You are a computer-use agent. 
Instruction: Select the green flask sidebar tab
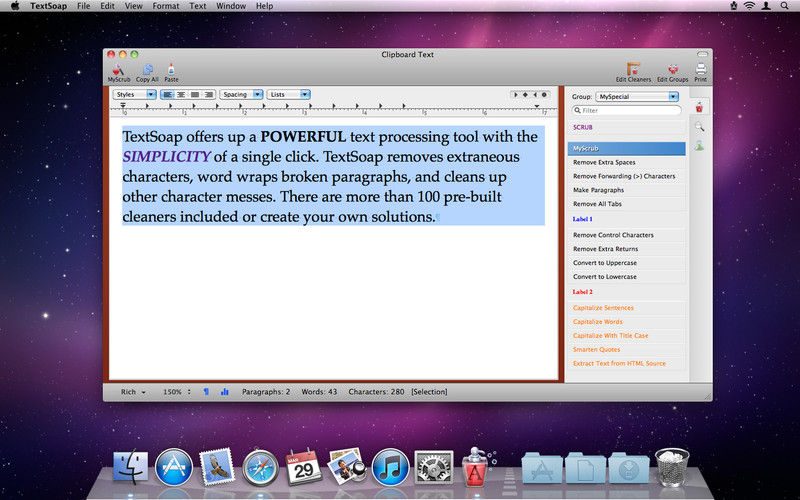tap(699, 146)
